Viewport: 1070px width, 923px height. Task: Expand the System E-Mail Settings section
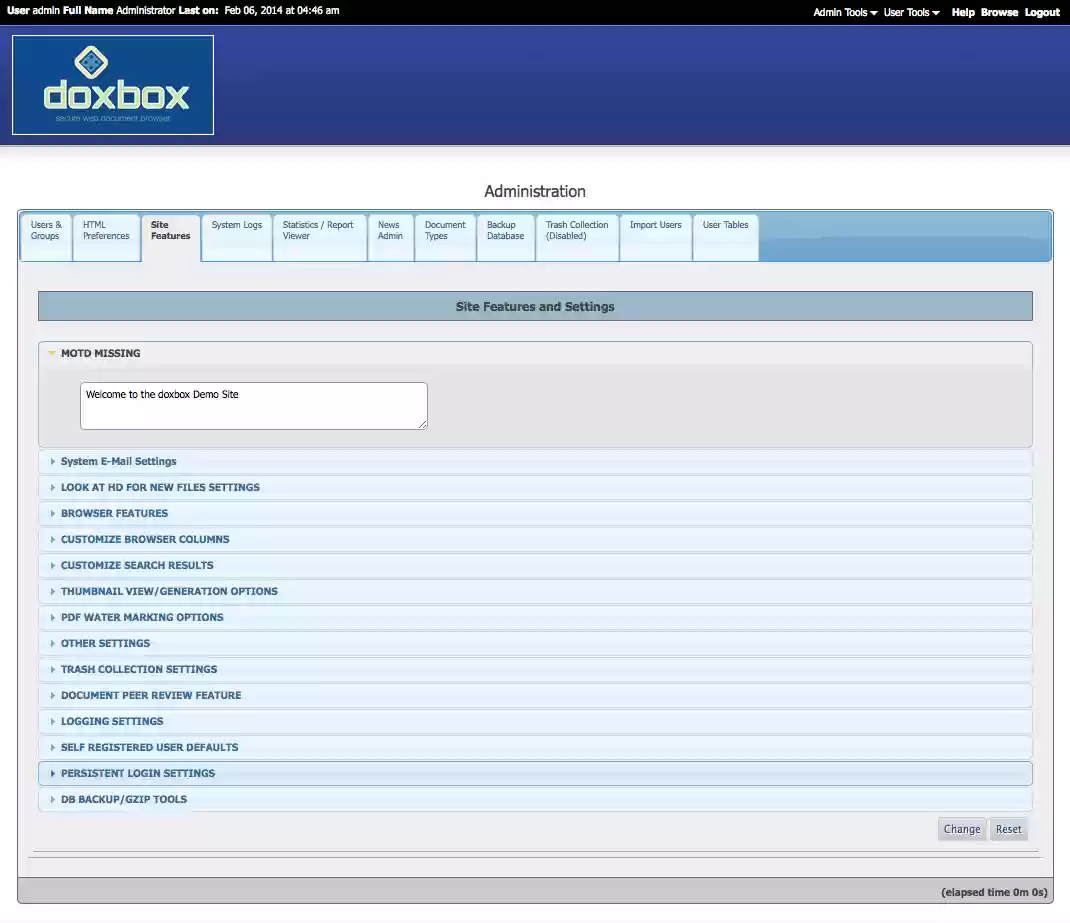(119, 461)
